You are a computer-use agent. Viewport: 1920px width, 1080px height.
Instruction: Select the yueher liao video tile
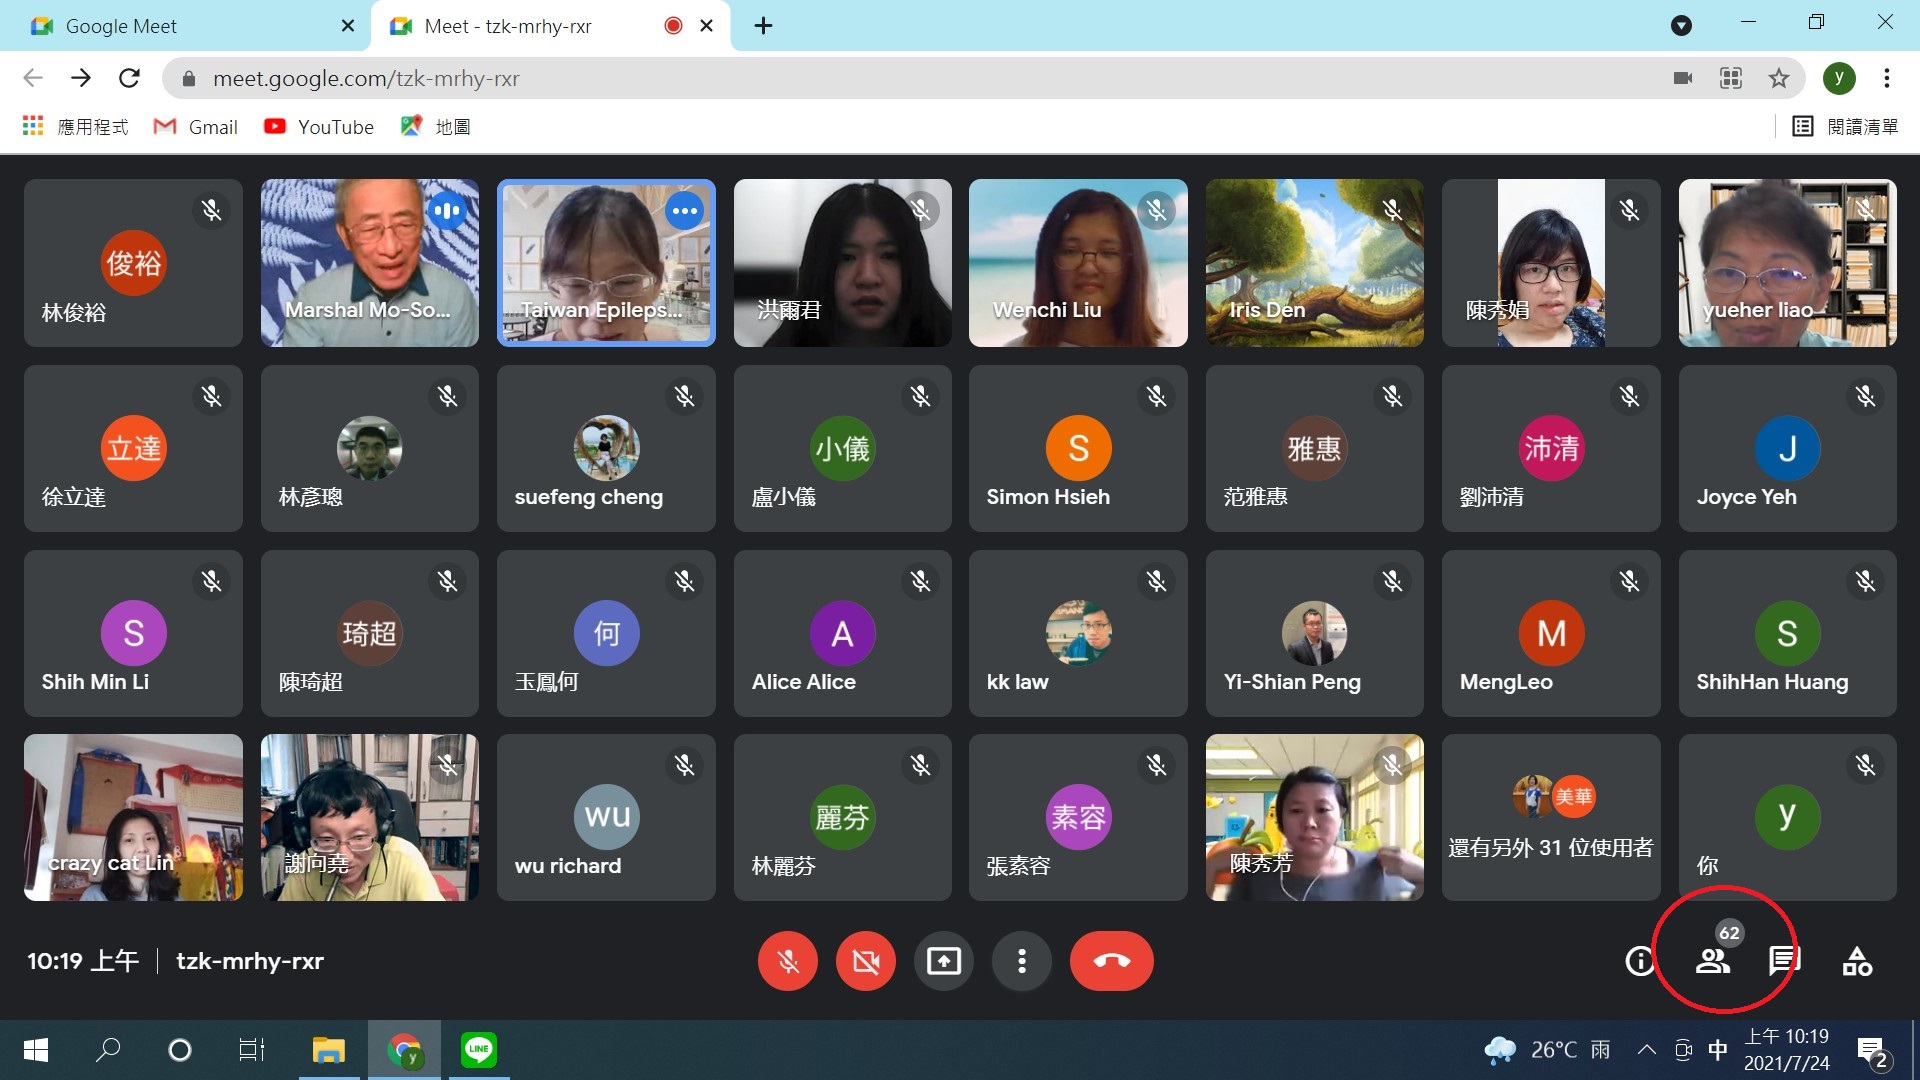(x=1788, y=263)
